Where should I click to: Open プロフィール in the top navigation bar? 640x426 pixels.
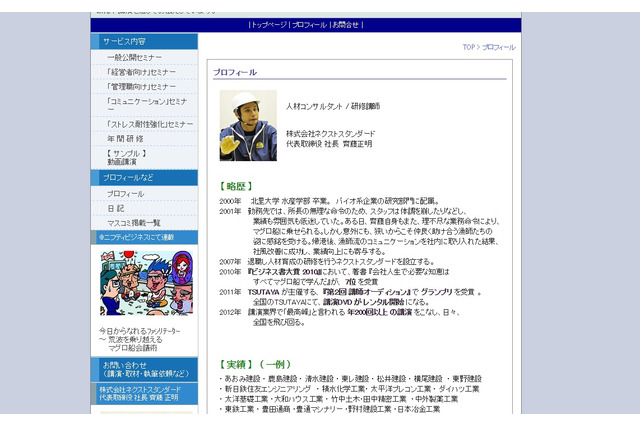[308, 24]
